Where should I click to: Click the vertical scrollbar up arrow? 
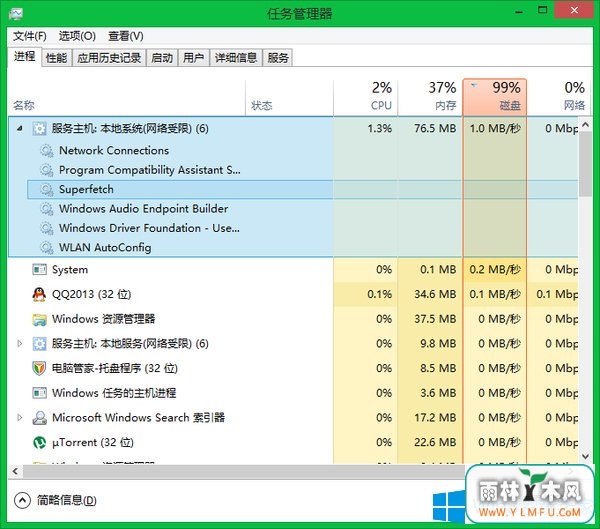585,125
